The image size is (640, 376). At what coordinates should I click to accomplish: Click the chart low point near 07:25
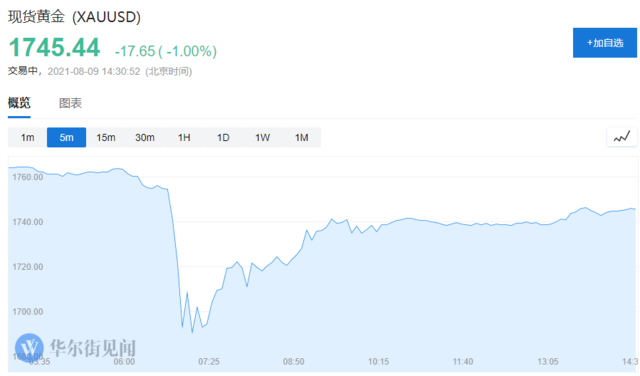tap(192, 332)
